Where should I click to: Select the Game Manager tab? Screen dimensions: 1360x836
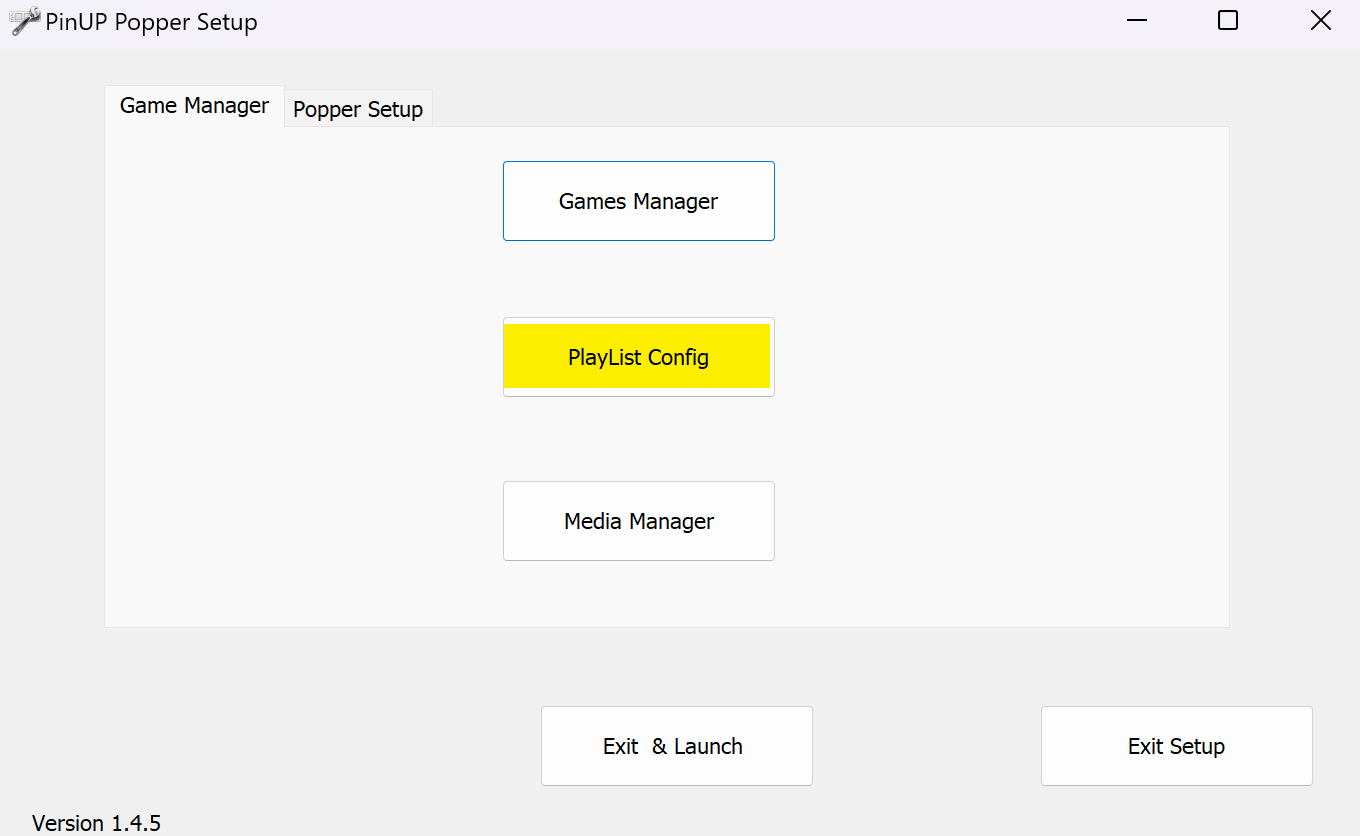point(194,106)
